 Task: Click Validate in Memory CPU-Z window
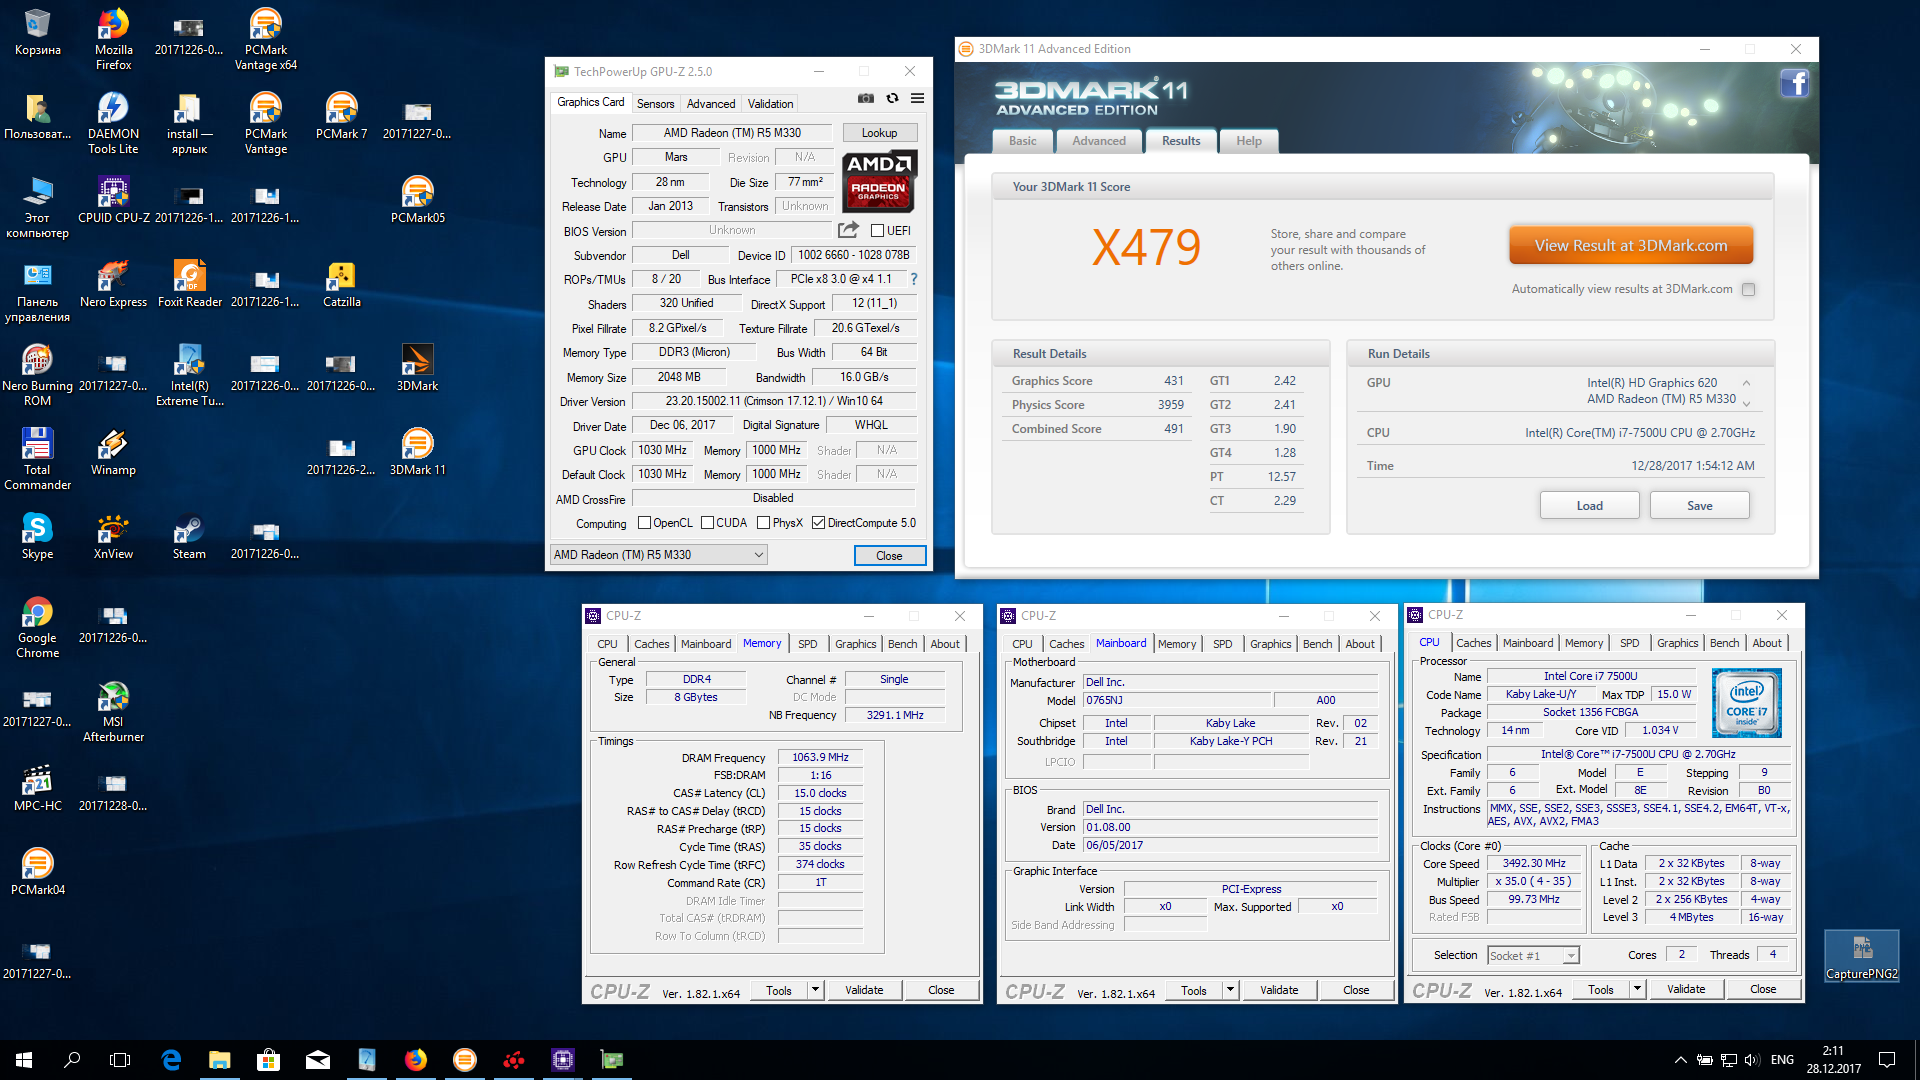click(864, 990)
